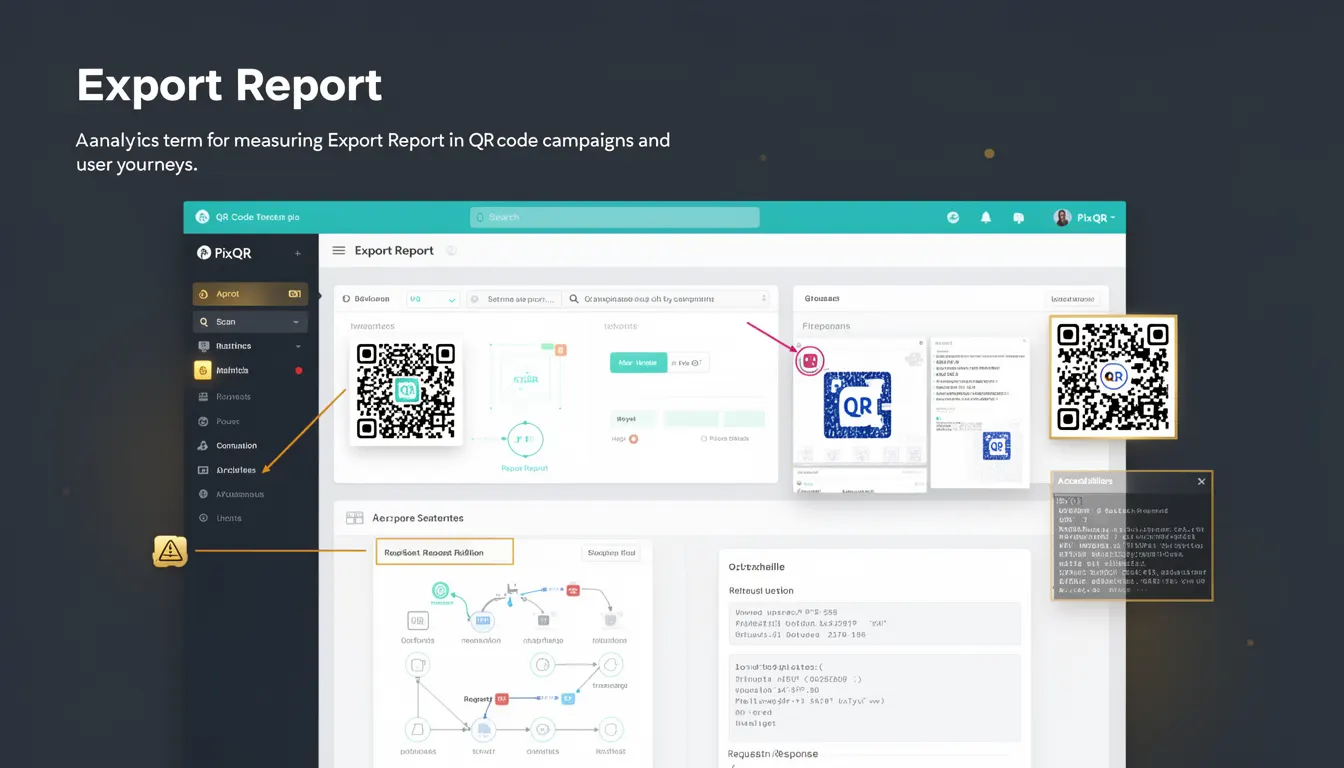Click the plus icon beside the PixQR logo

click(x=297, y=254)
